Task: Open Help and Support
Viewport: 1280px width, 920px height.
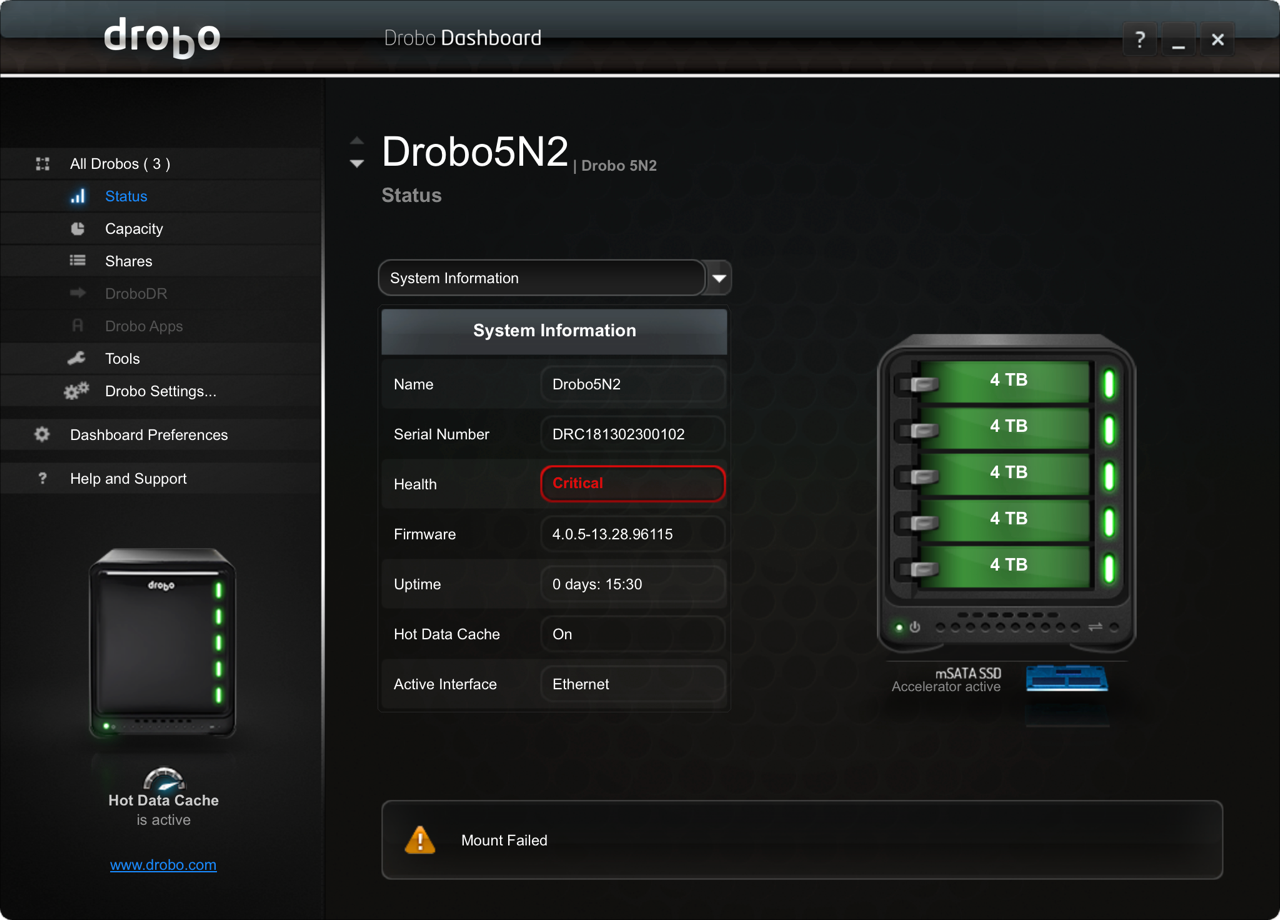Action: (128, 479)
